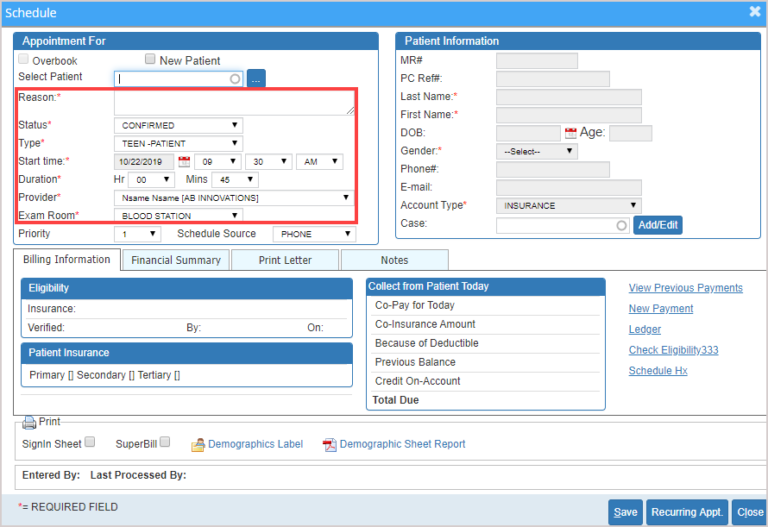Image resolution: width=768 pixels, height=527 pixels.
Task: Open the Account Type INSURANCE dropdown
Action: tap(567, 206)
